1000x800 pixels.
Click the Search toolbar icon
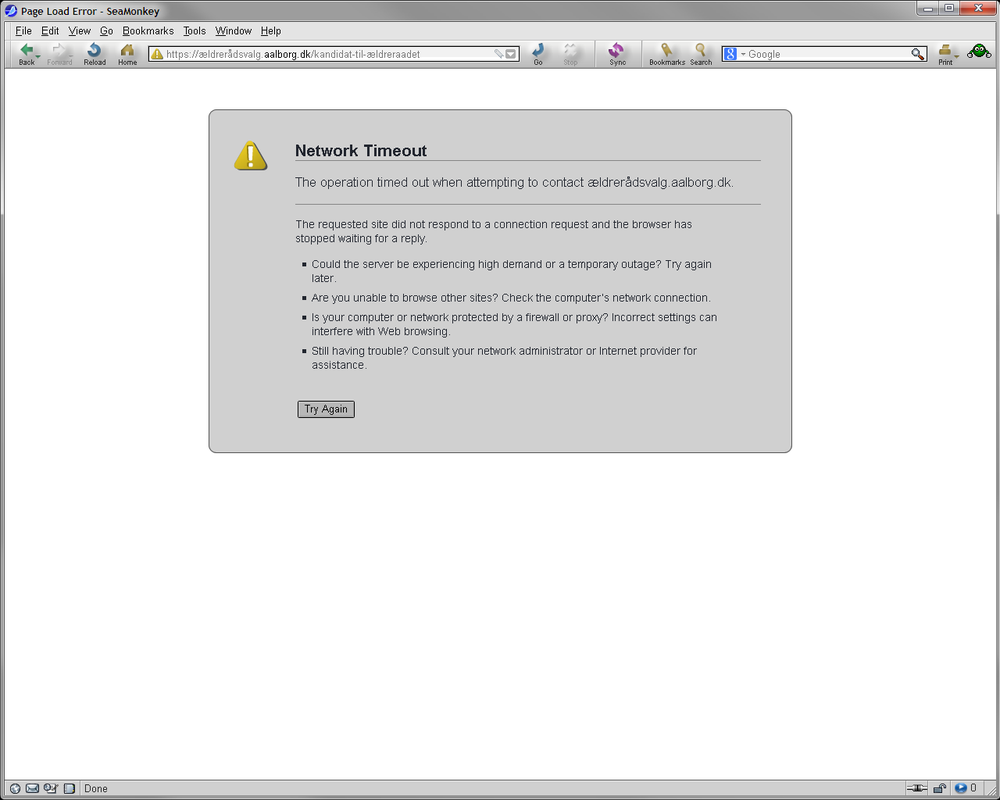click(700, 54)
